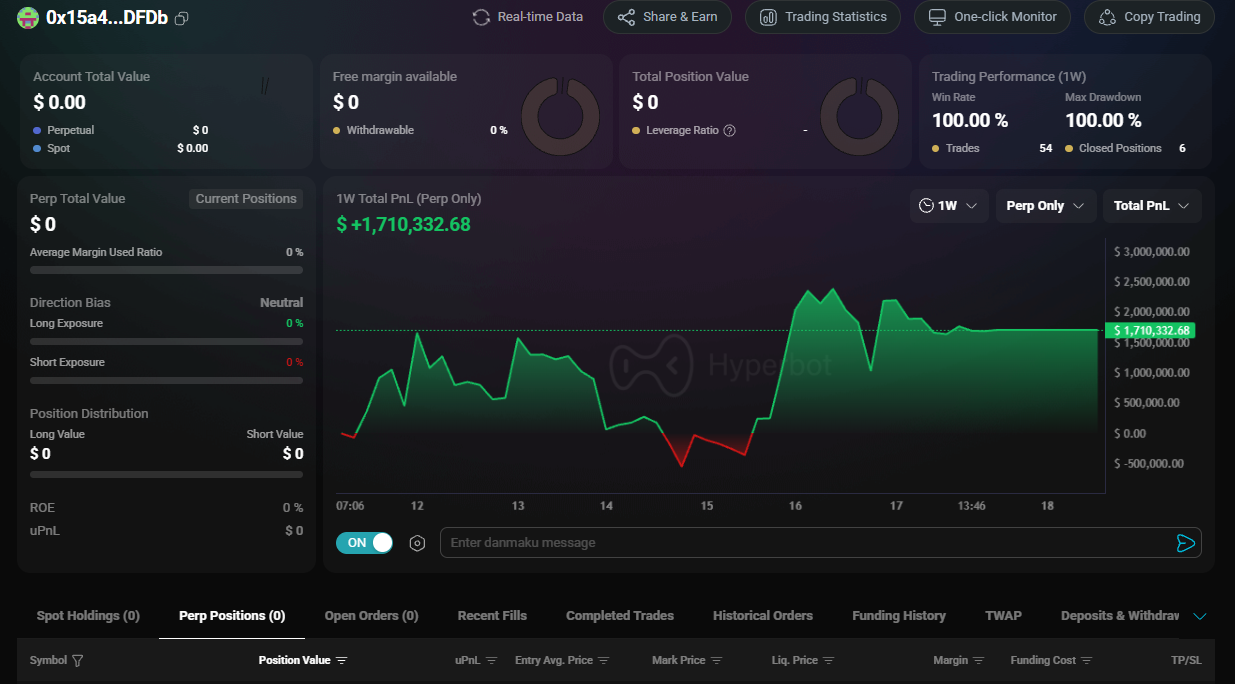Switch to the Recent Fills tab

point(492,616)
